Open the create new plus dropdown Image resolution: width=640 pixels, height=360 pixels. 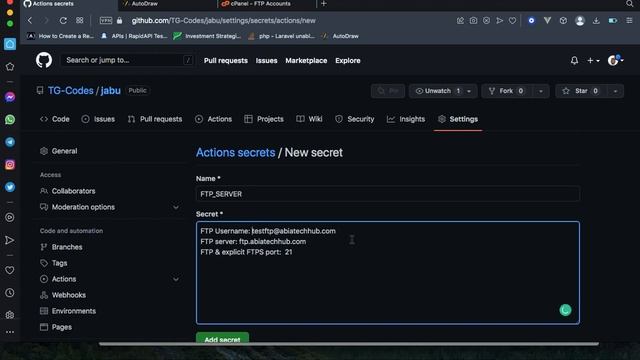click(593, 60)
